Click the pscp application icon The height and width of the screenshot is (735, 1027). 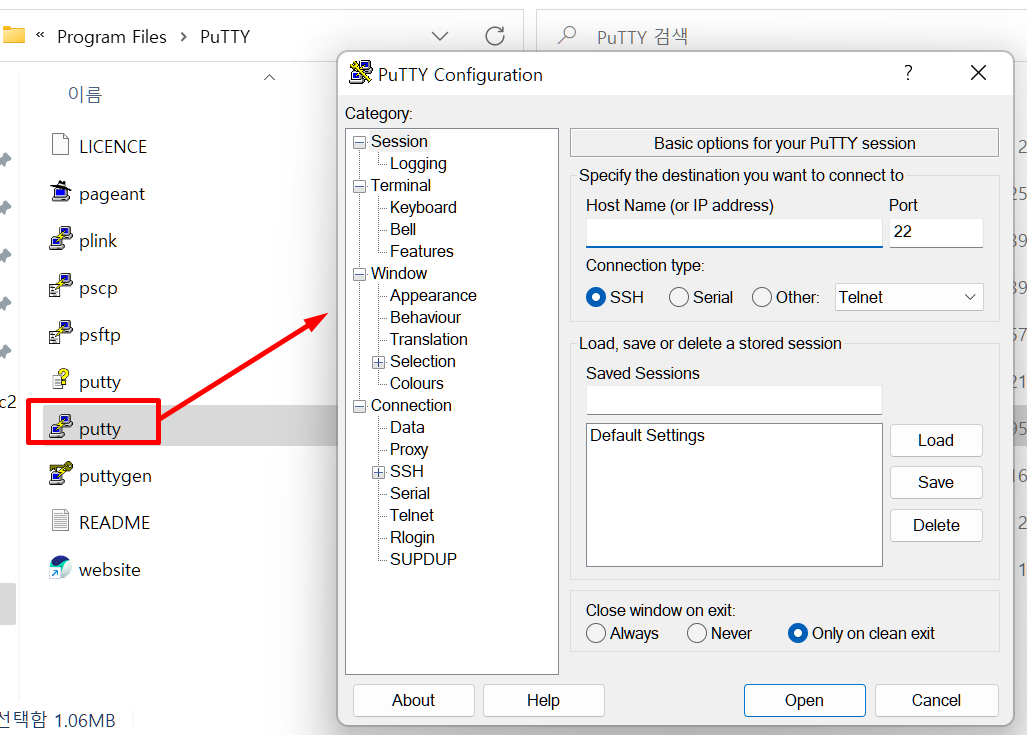pos(60,286)
